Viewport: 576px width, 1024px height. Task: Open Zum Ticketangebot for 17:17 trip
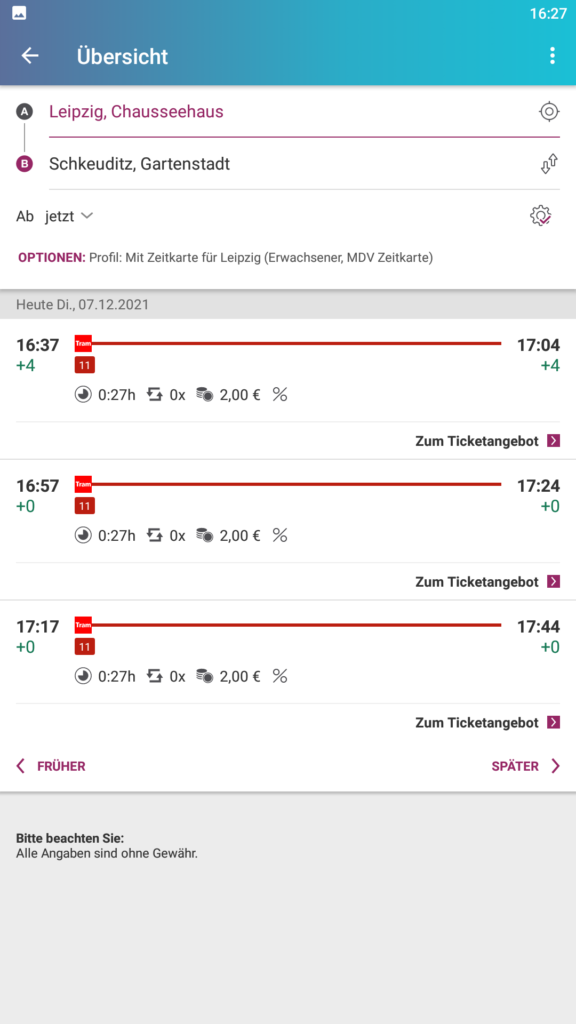(488, 723)
